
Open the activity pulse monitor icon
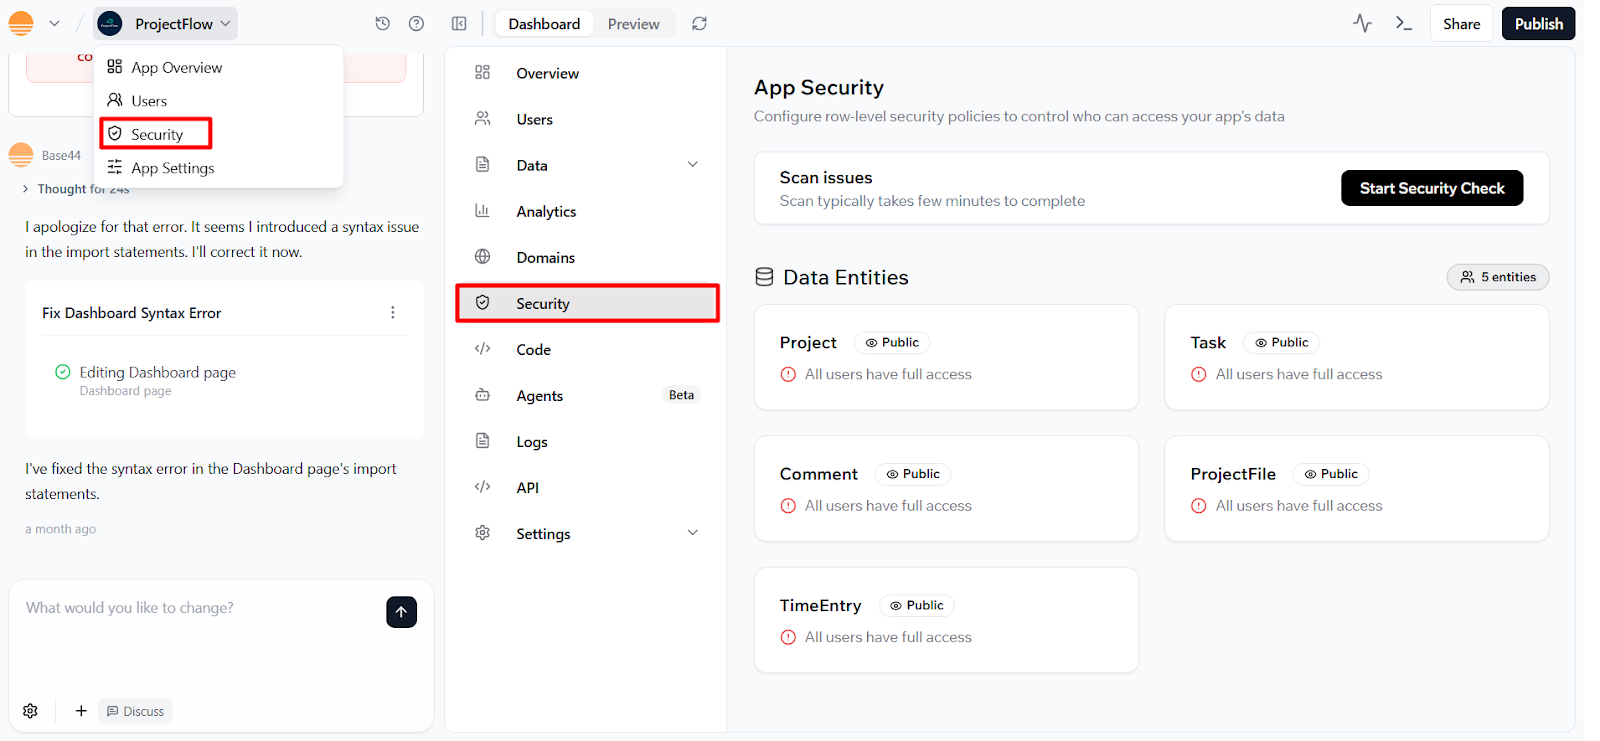1362,23
